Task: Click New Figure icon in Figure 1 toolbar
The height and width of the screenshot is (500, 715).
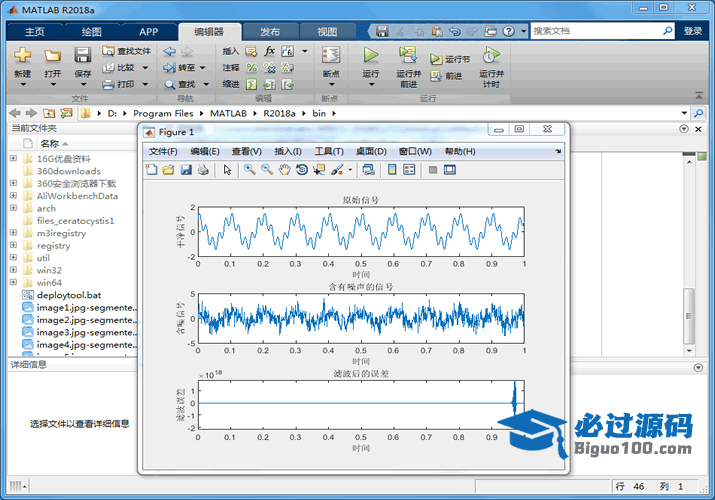Action: coord(151,170)
